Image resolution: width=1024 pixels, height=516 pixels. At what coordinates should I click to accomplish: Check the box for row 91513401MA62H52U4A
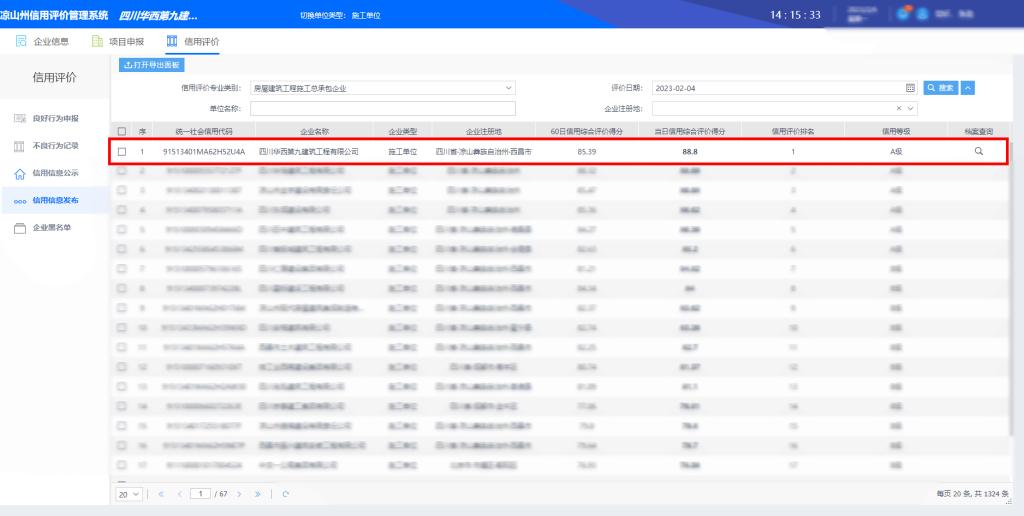[121, 152]
